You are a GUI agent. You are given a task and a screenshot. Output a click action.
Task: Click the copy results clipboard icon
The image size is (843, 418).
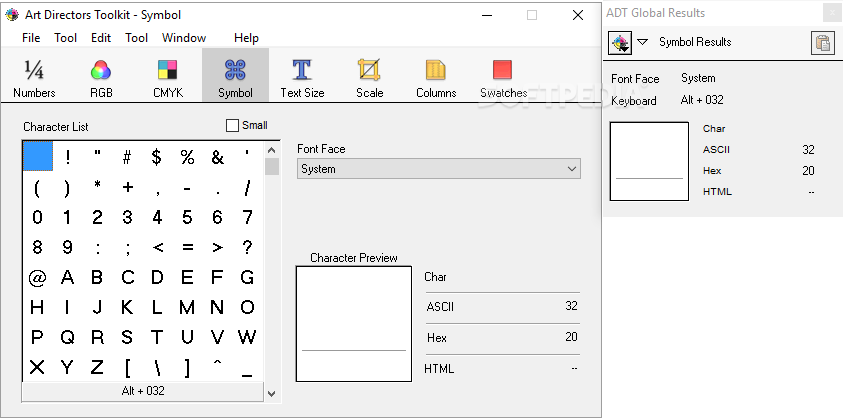(823, 42)
